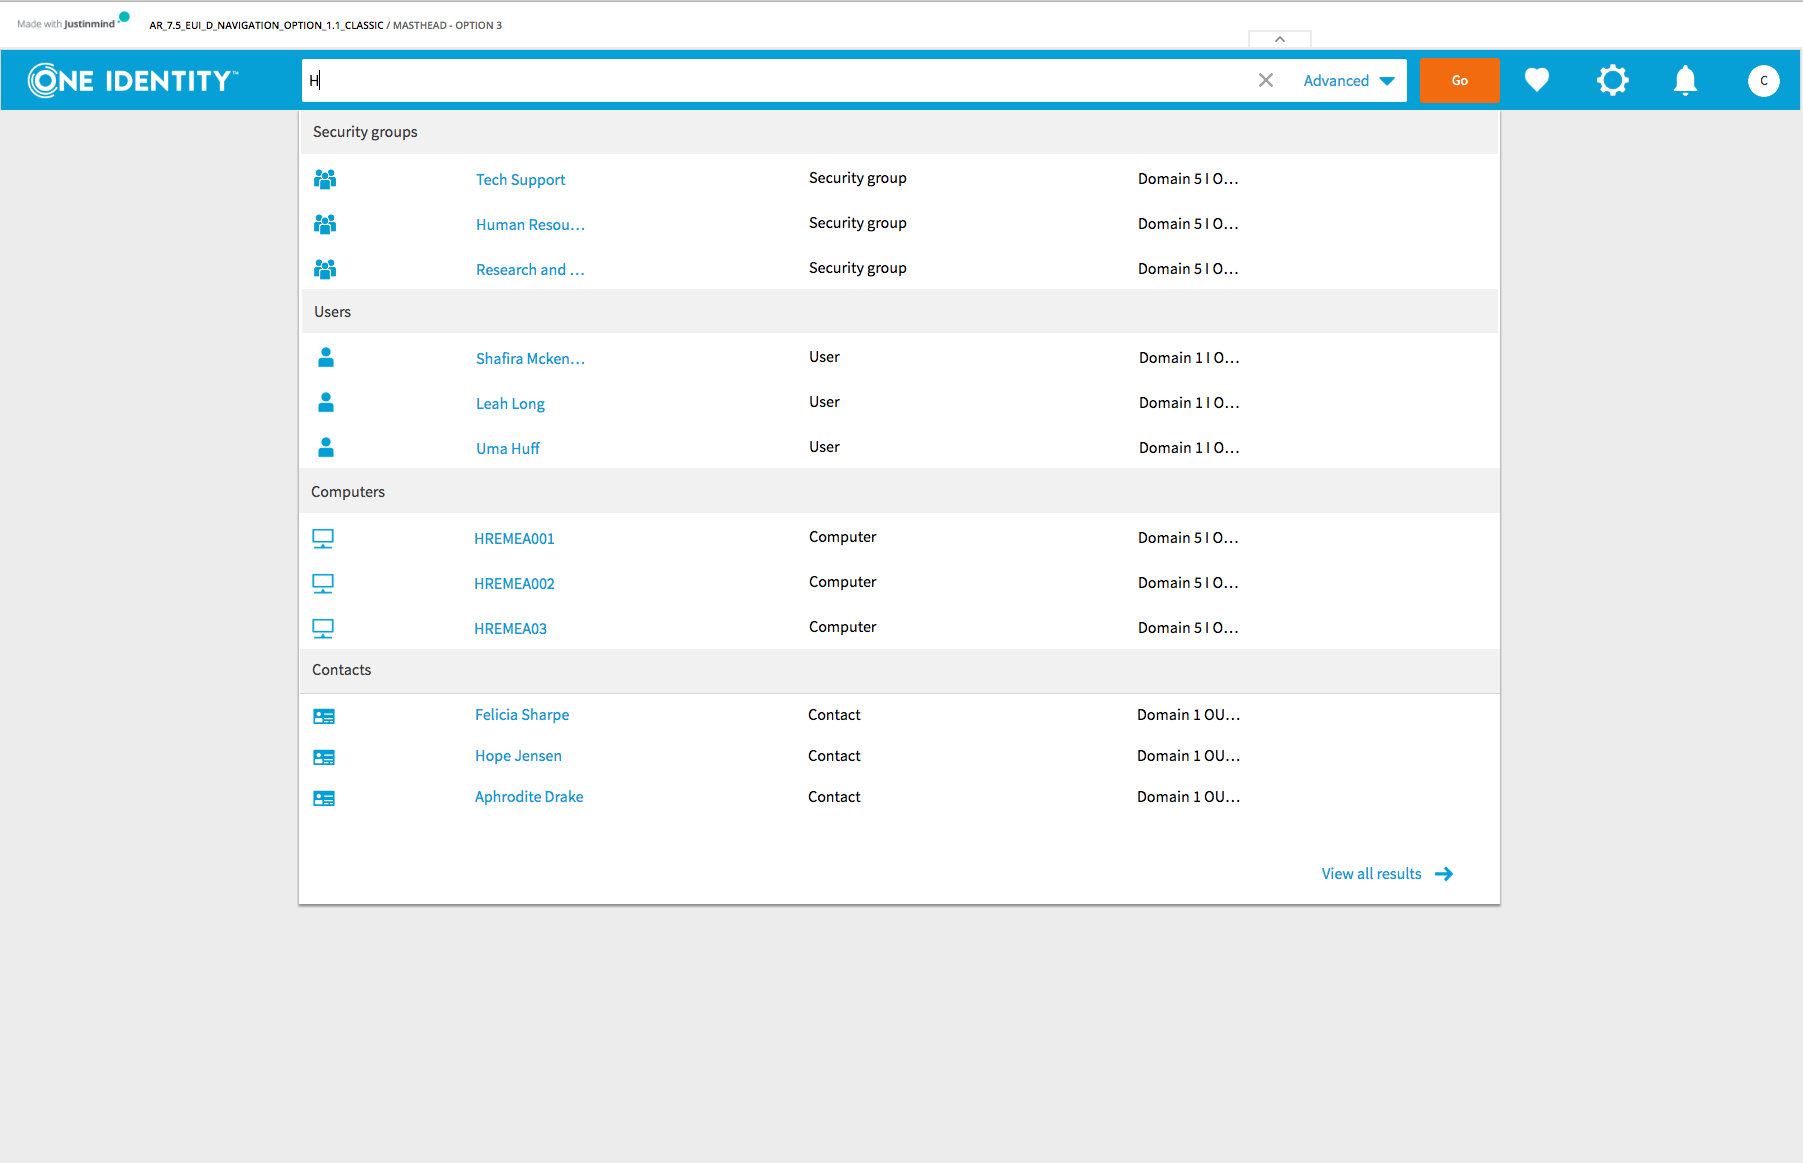1803x1163 pixels.
Task: Click the Contacts section header
Action: point(899,670)
